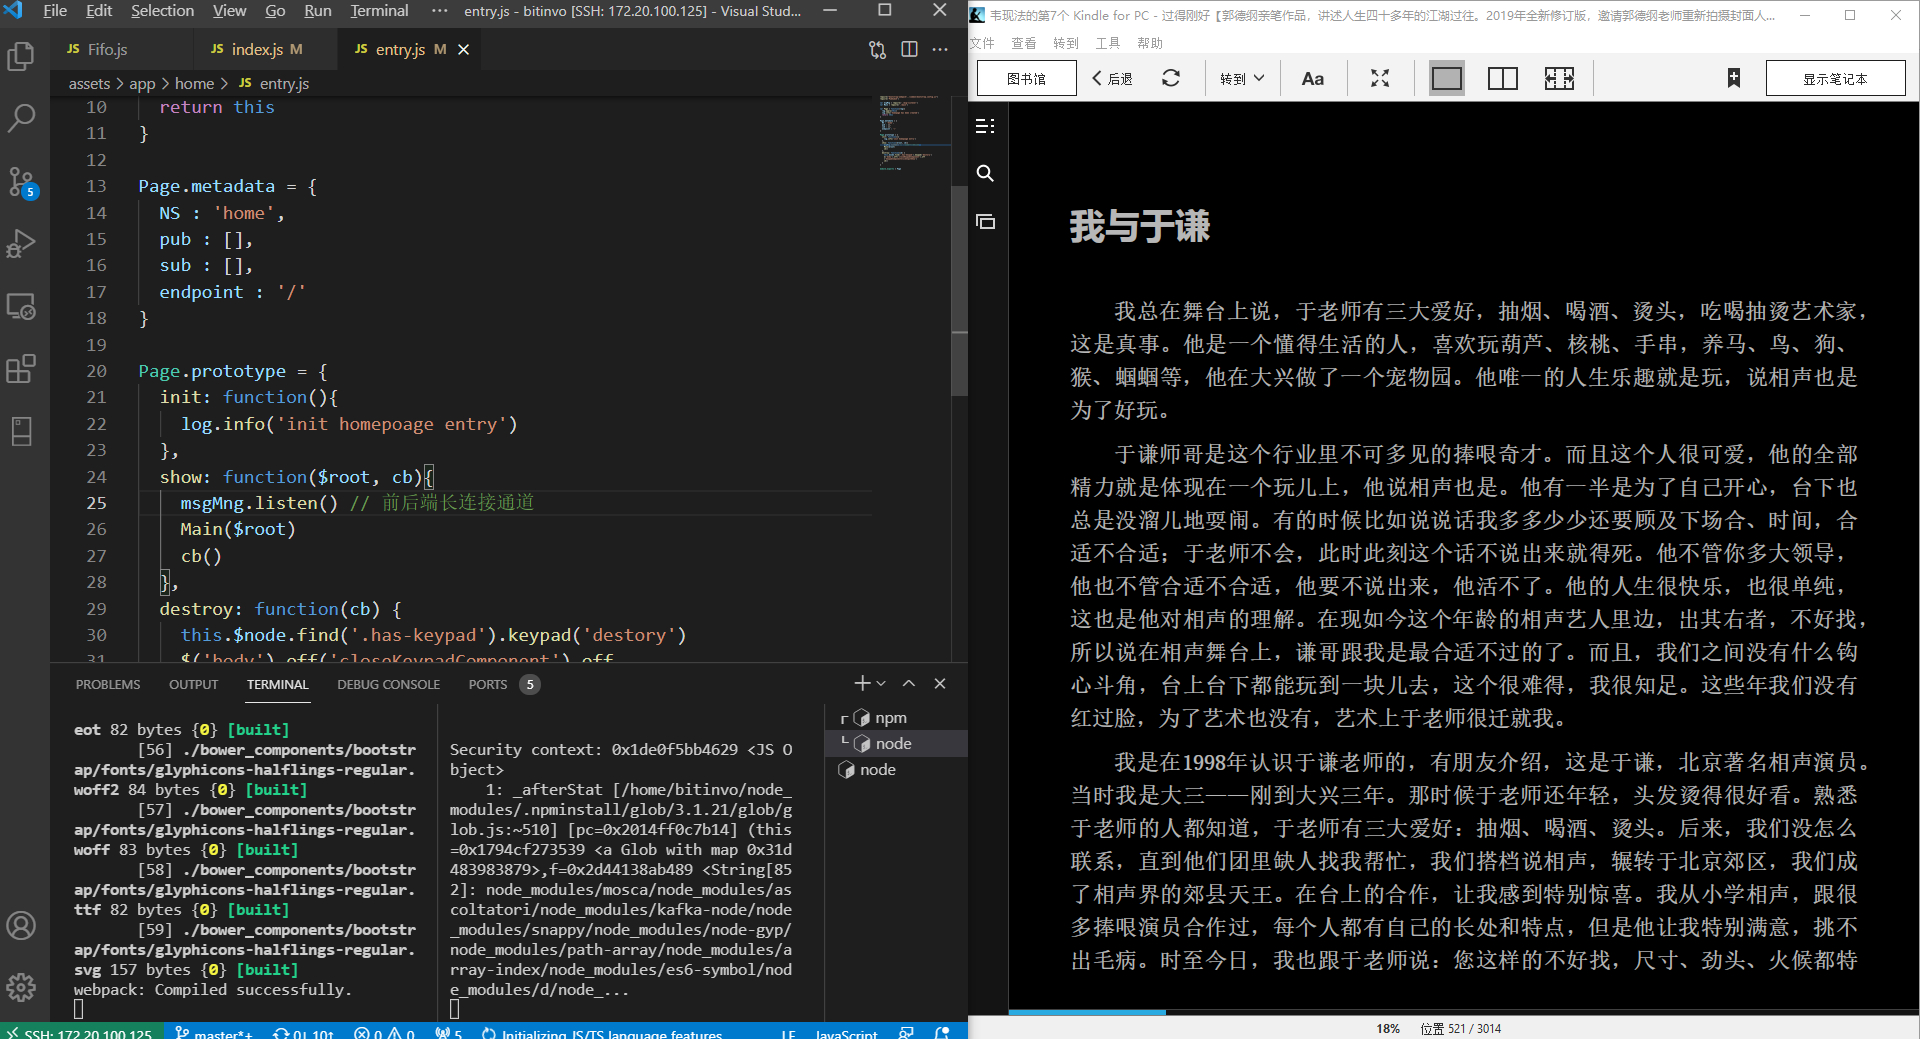Enter Kindle full screen mode

pyautogui.click(x=1380, y=78)
